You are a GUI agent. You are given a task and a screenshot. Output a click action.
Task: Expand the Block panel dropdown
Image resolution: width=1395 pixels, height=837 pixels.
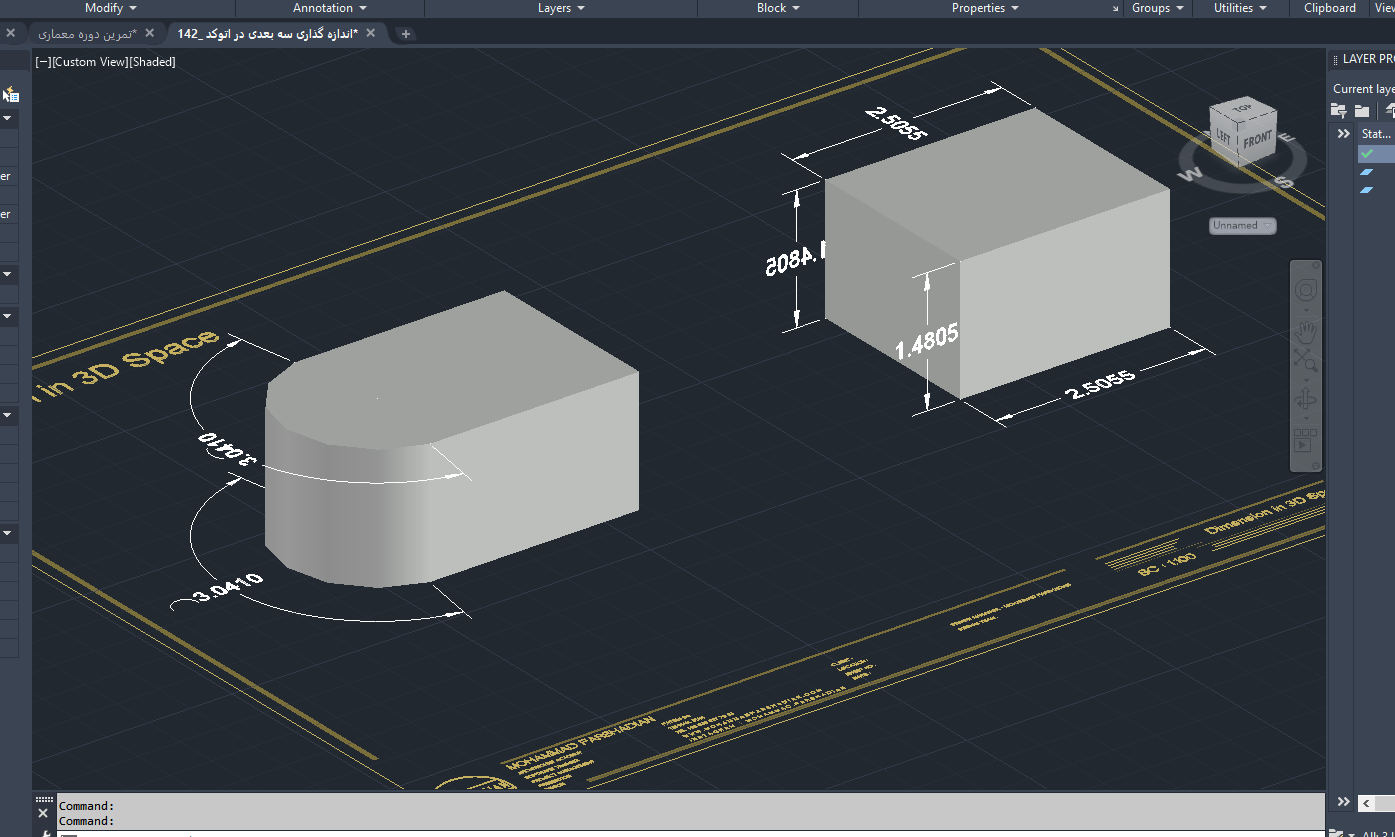pyautogui.click(x=778, y=8)
